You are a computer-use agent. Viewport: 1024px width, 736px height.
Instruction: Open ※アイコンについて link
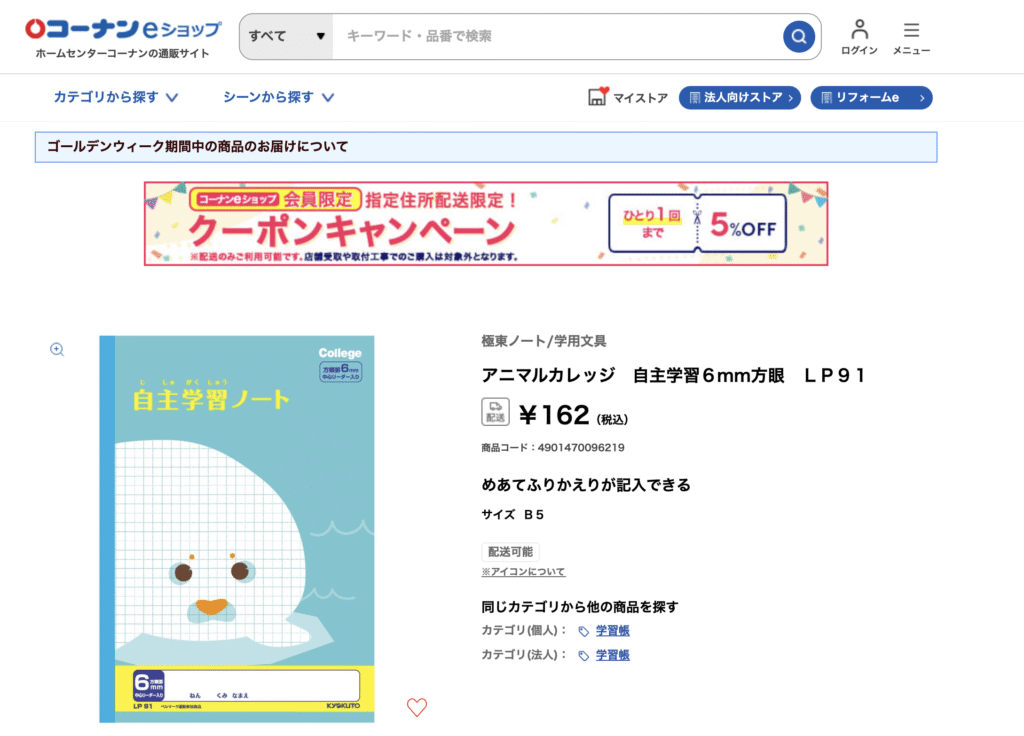(x=523, y=572)
